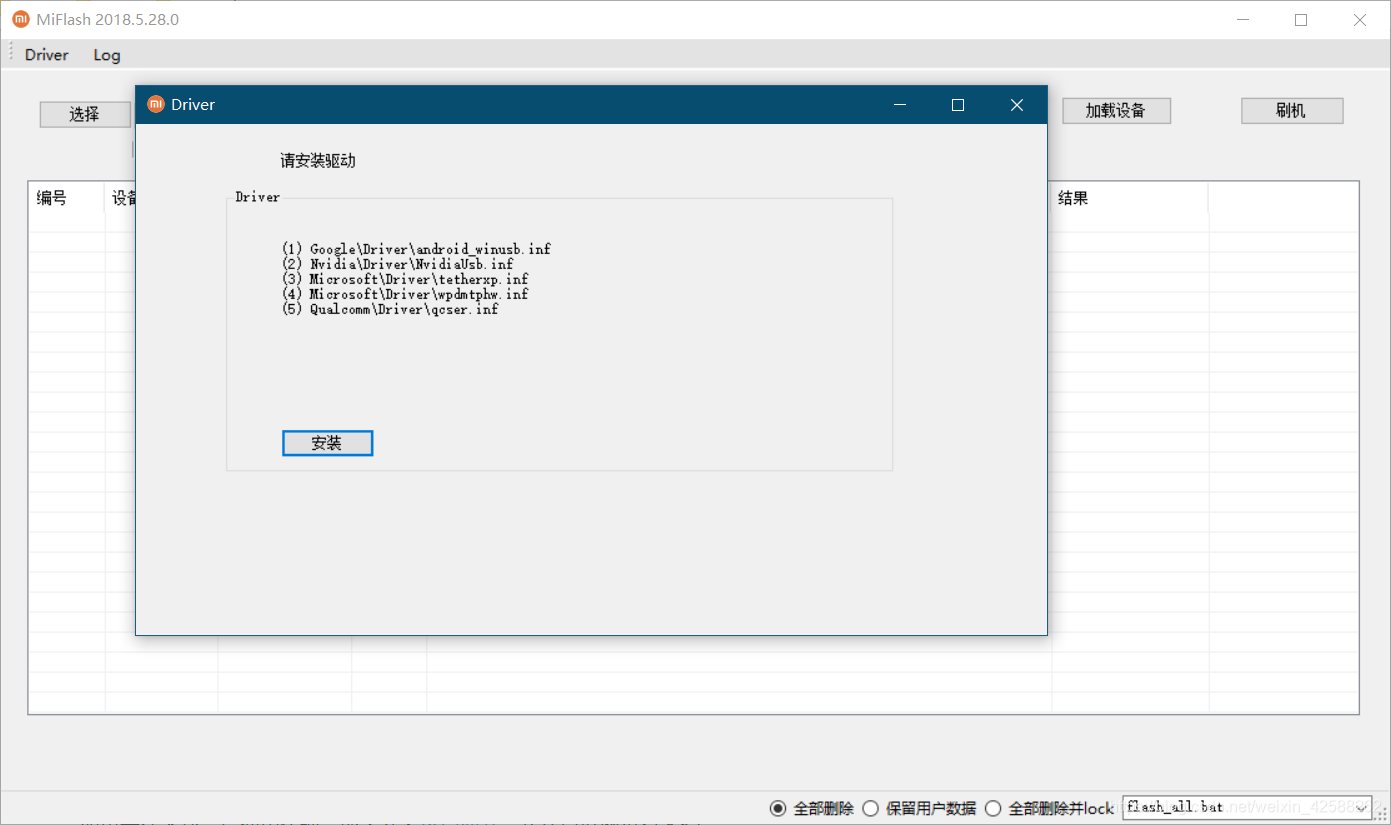Click the 请安装驱动 prompt text
This screenshot has height=825, width=1391.
[318, 160]
